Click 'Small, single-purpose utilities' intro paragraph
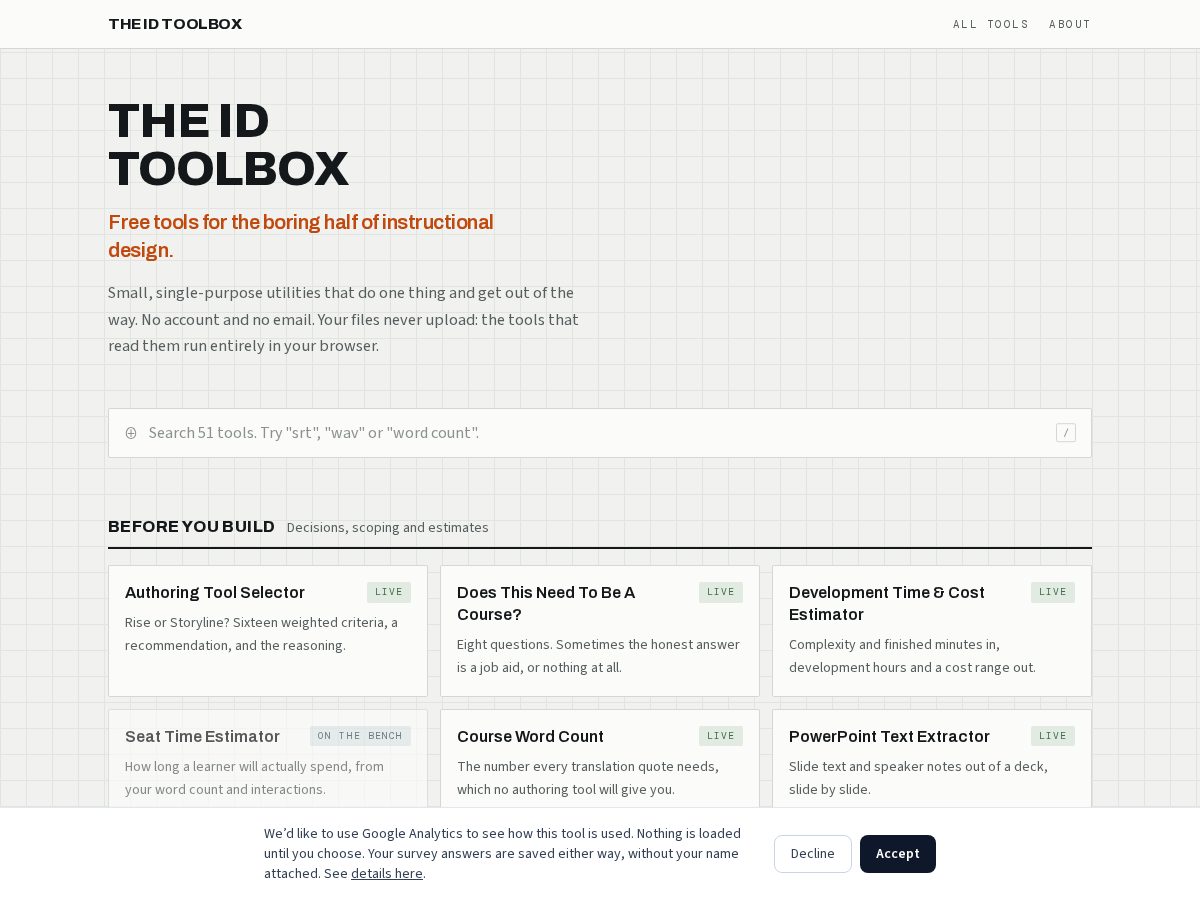1200x900 pixels. (343, 319)
